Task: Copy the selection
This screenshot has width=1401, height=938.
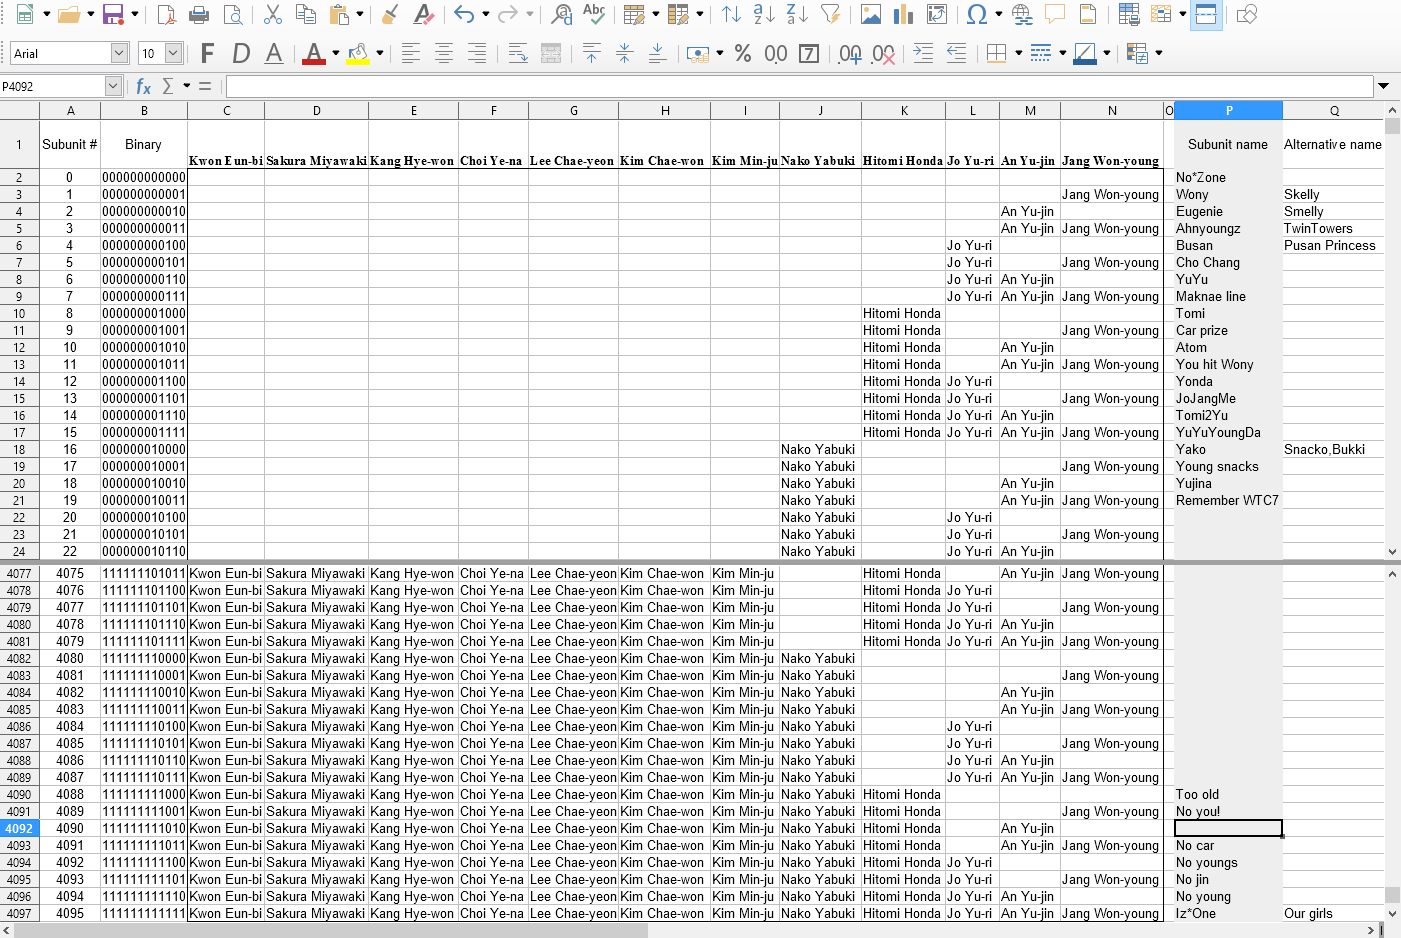Action: tap(306, 14)
